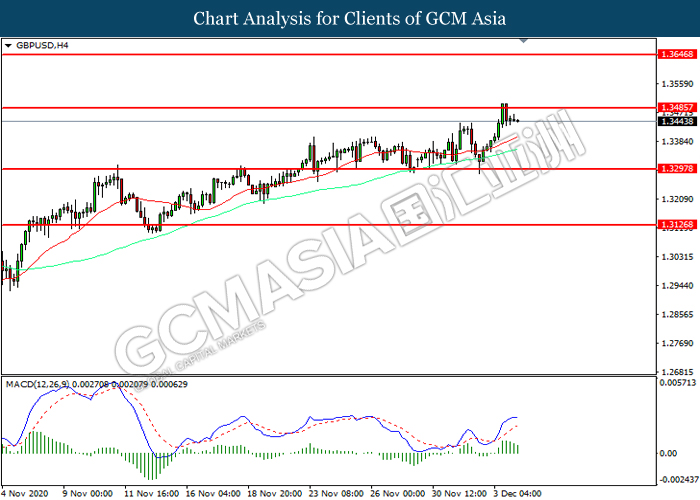This screenshot has height=500, width=700.
Task: Click the GBPUSD,H4 symbol label
Action: (x=42, y=46)
